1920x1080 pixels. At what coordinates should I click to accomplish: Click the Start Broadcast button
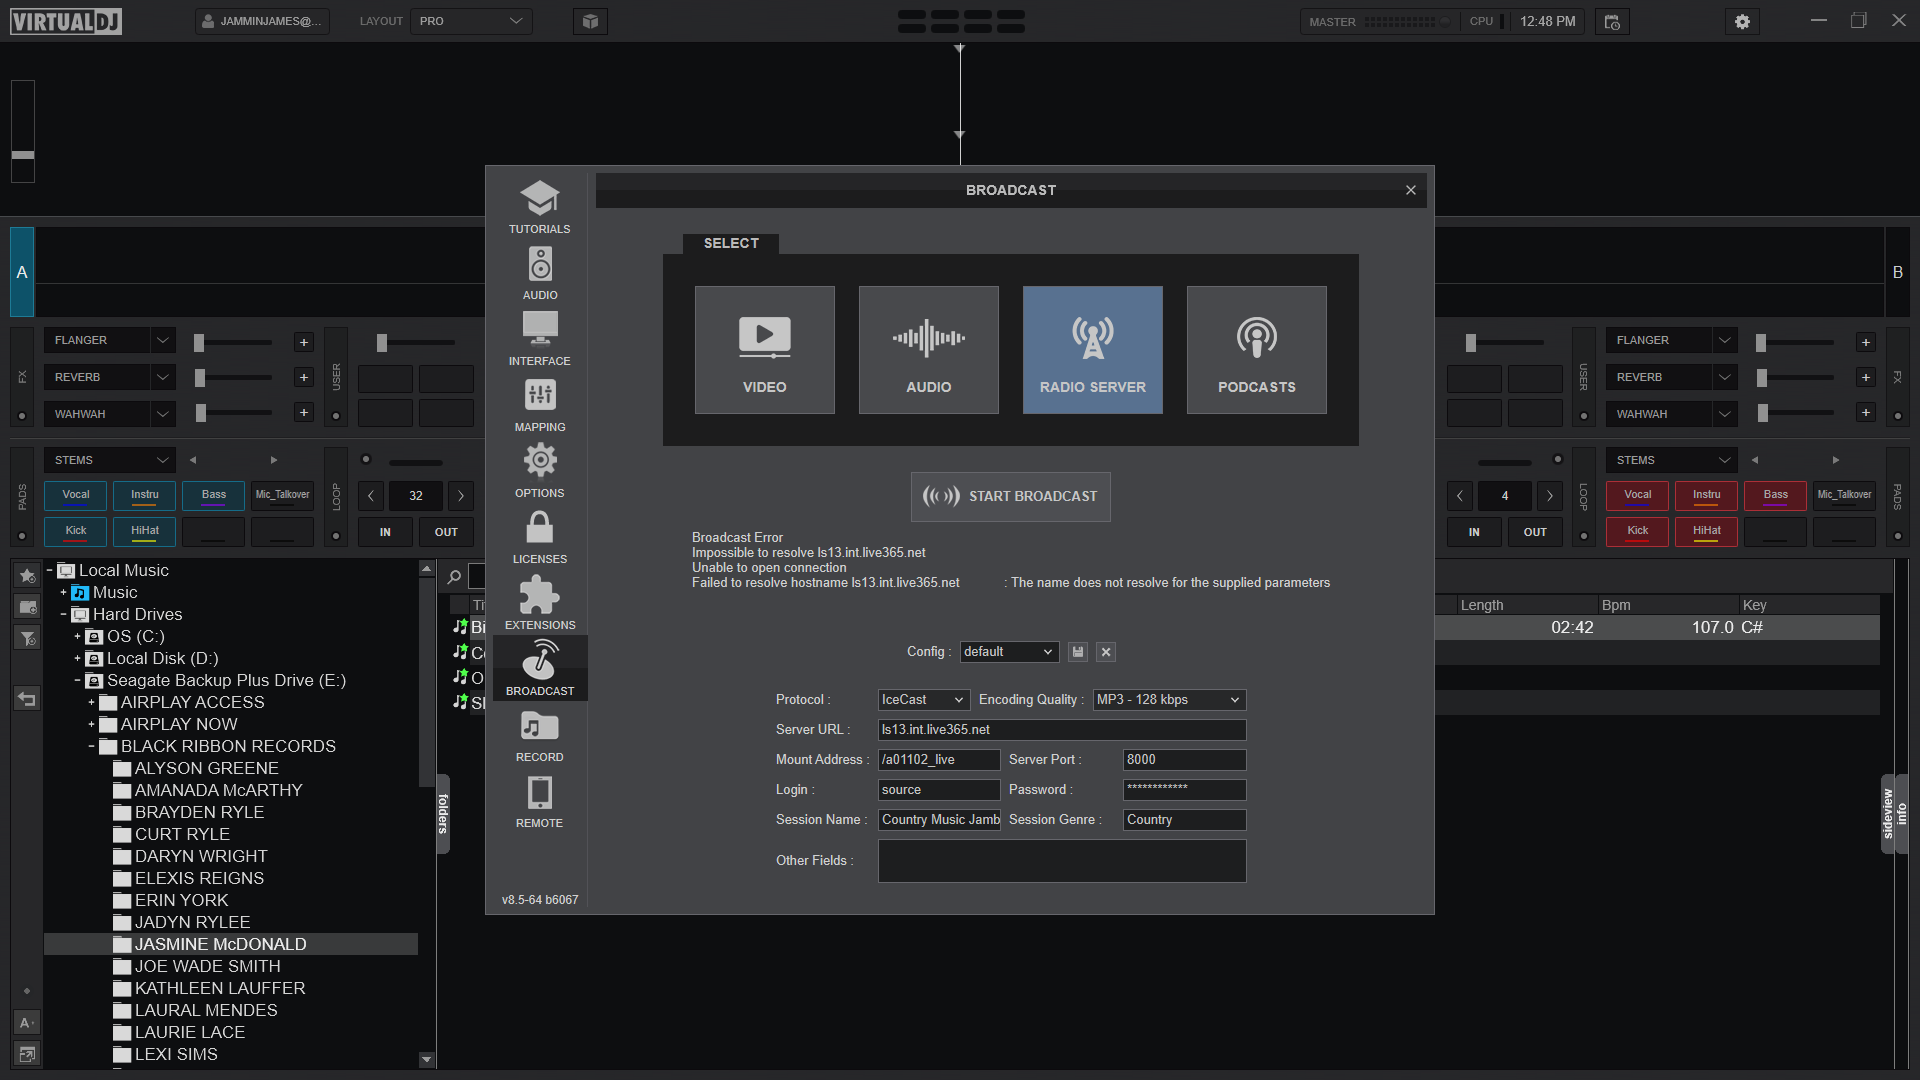[x=1010, y=496]
